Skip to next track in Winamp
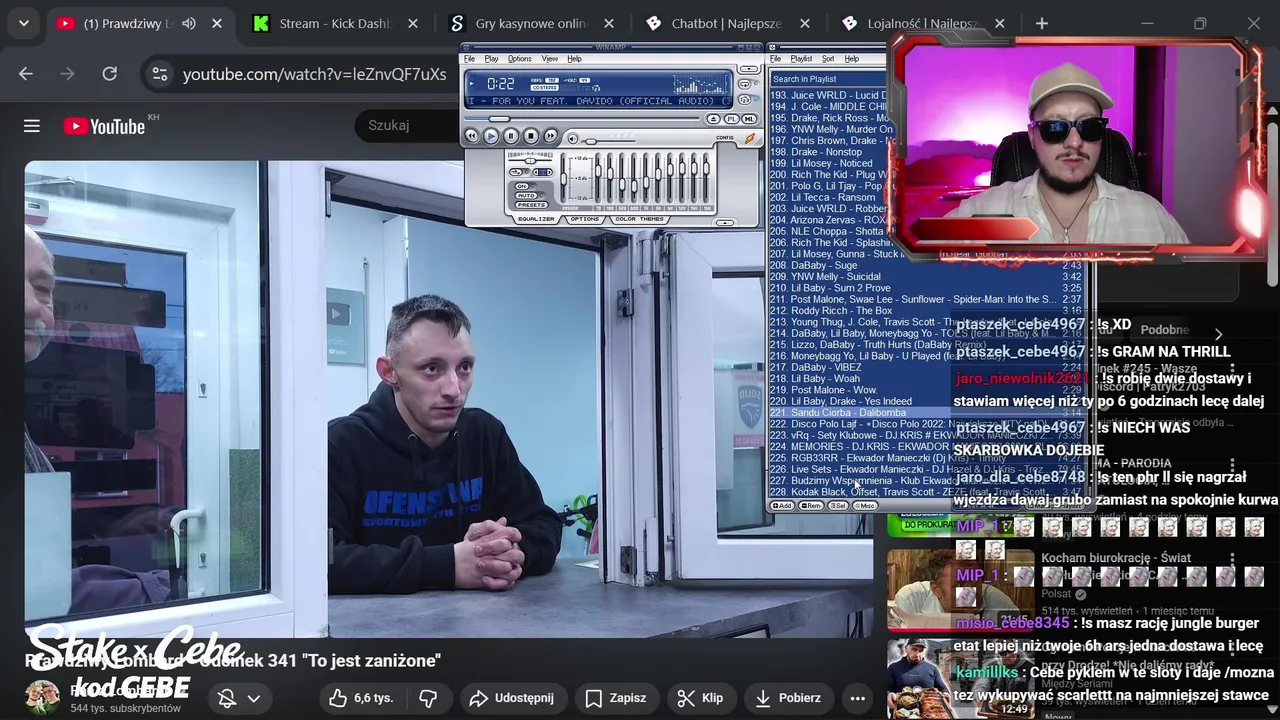The width and height of the screenshot is (1280, 720). coord(550,136)
